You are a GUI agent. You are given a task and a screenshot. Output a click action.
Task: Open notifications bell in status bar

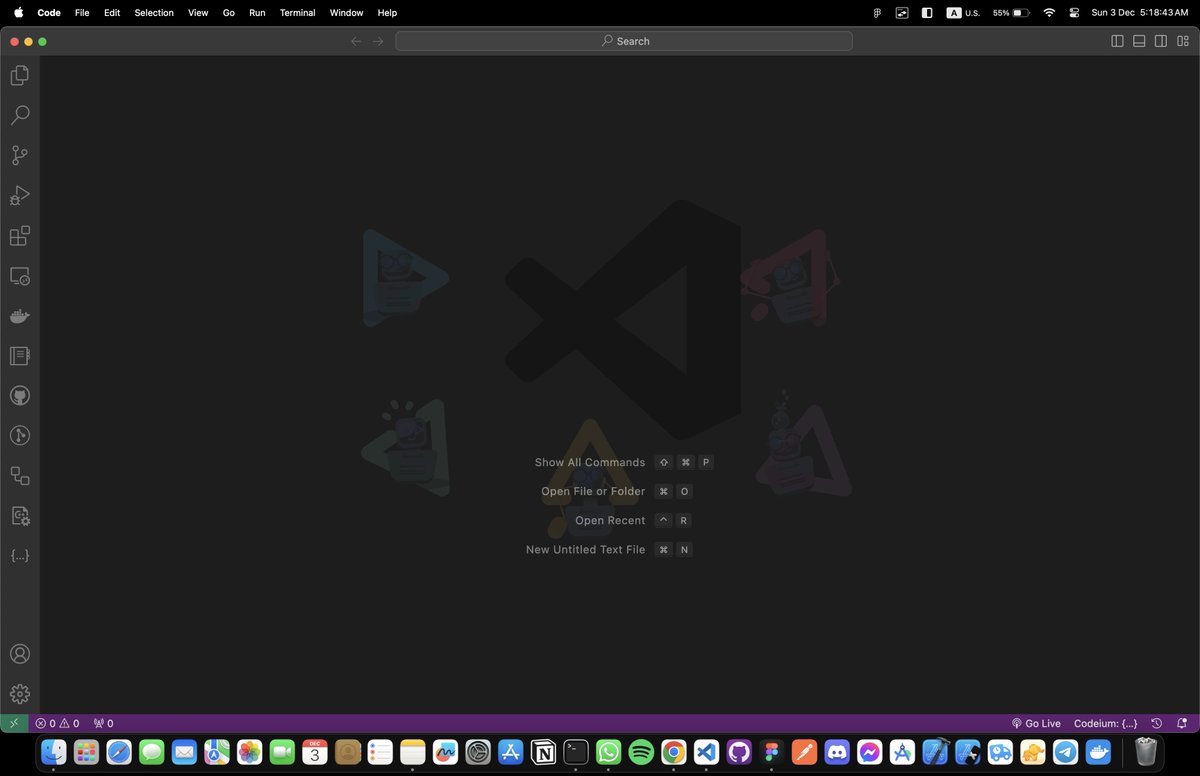click(x=1182, y=723)
